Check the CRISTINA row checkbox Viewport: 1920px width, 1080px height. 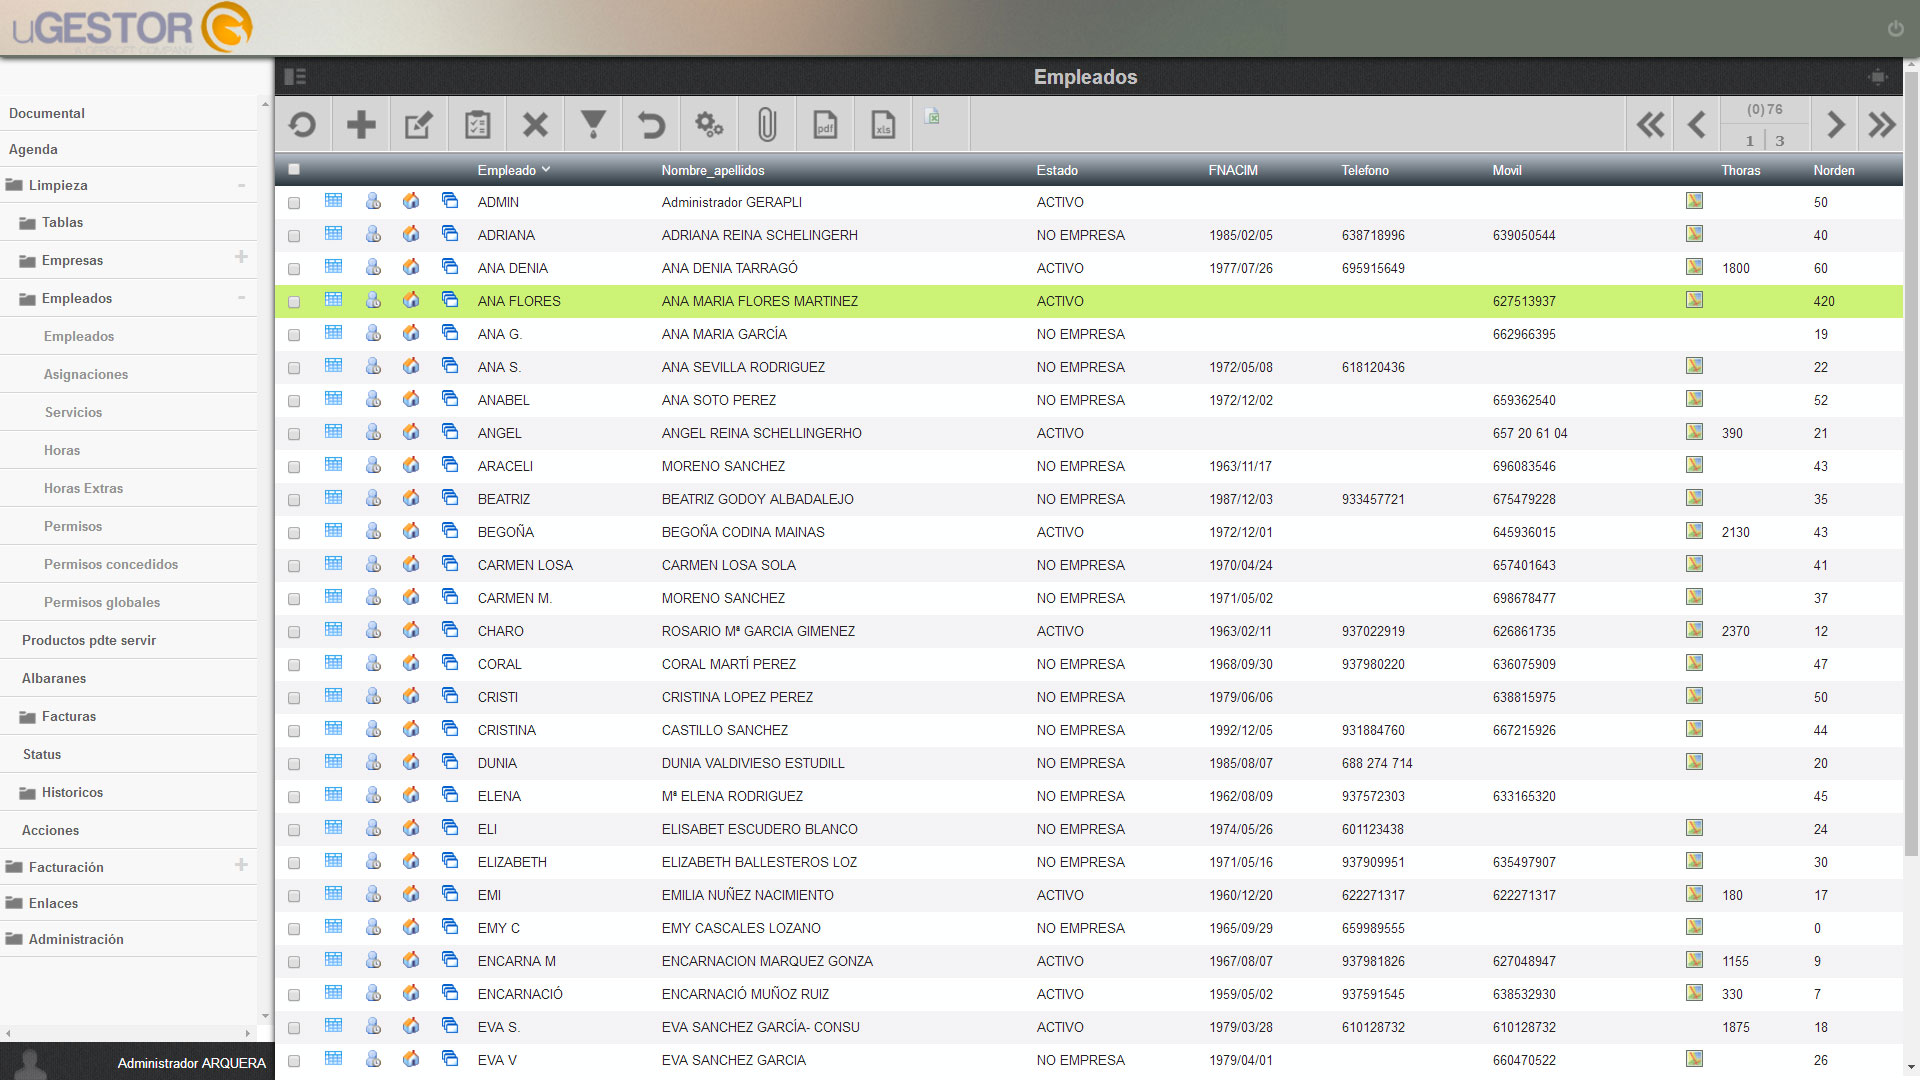(x=294, y=731)
